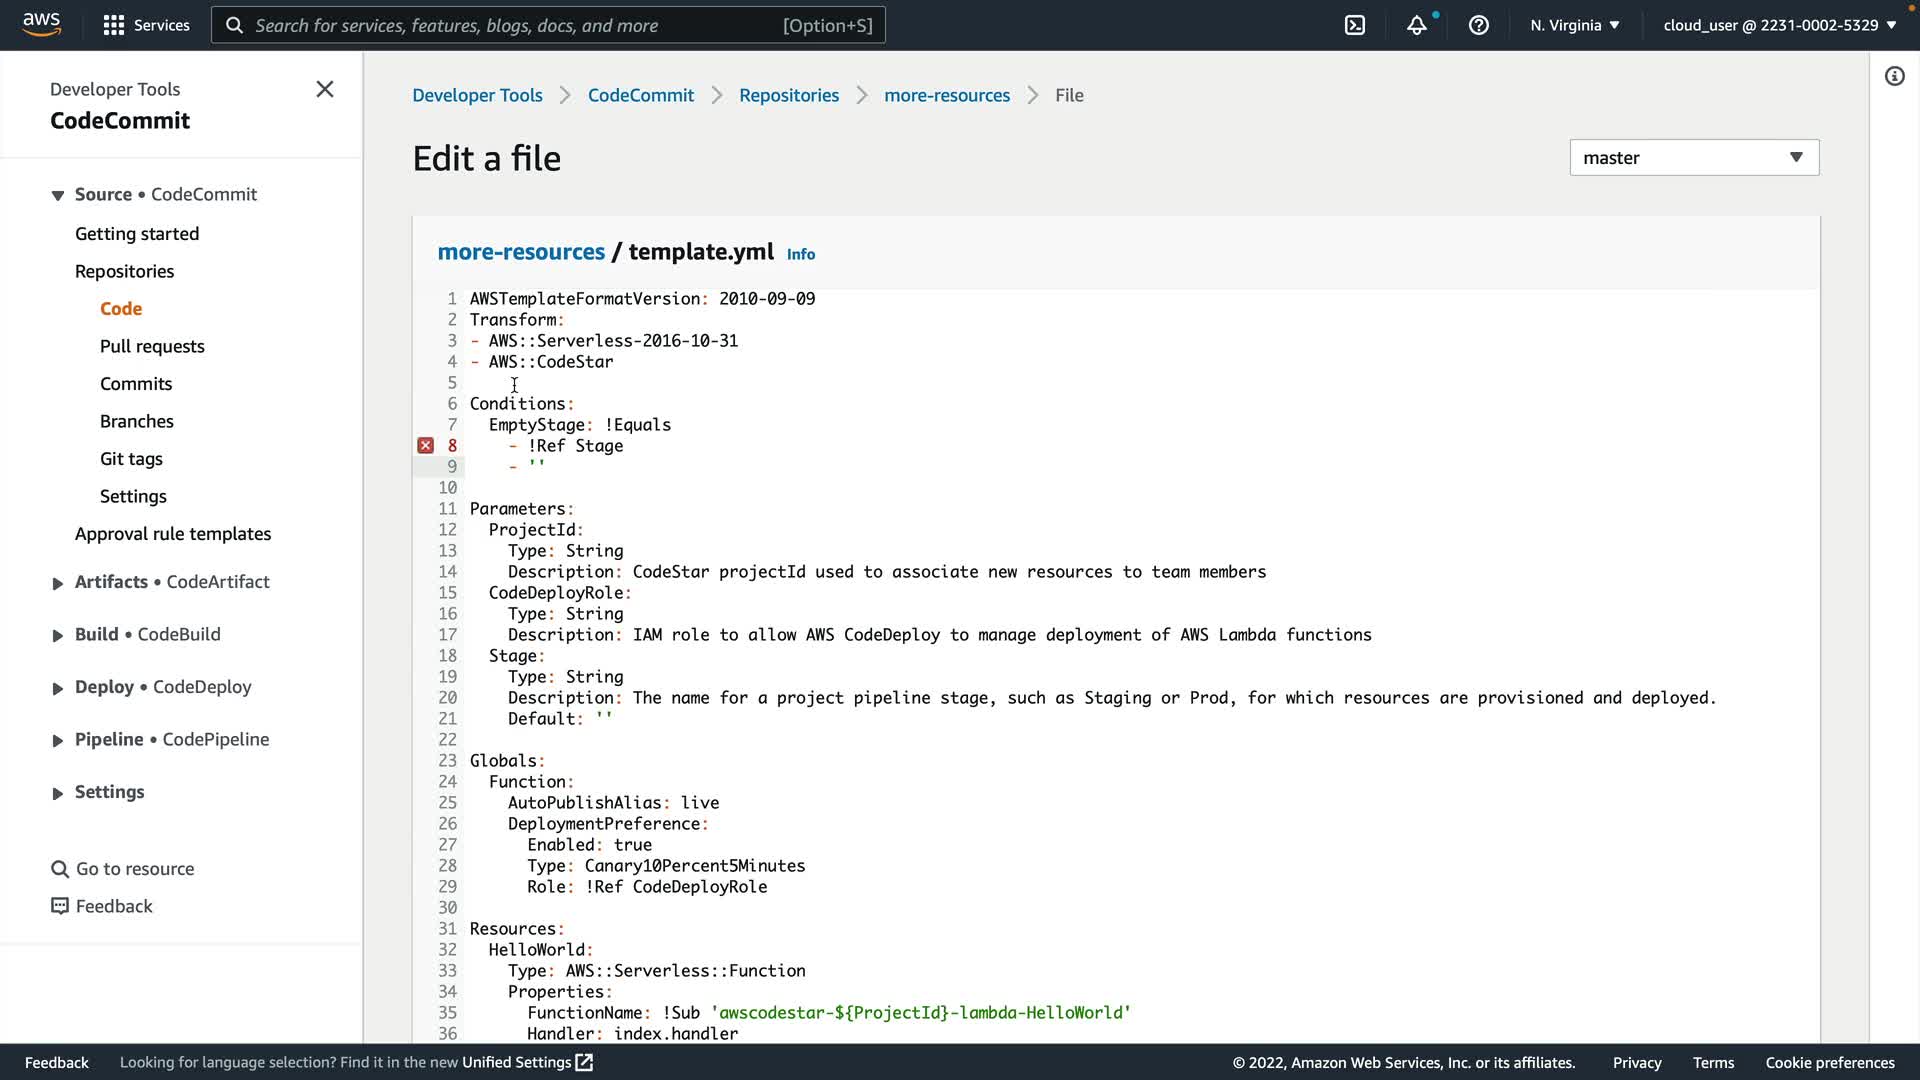Click the Info link beside template.yml
1920x1080 pixels.
tap(800, 254)
